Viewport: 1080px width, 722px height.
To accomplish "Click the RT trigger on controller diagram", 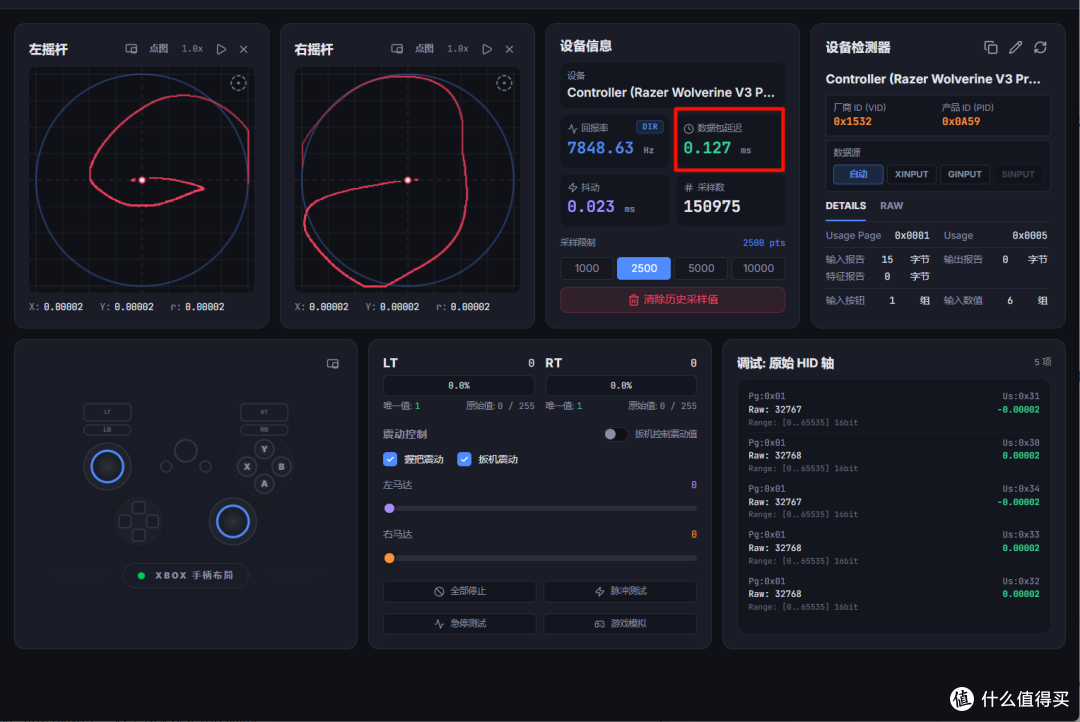I will click(264, 412).
